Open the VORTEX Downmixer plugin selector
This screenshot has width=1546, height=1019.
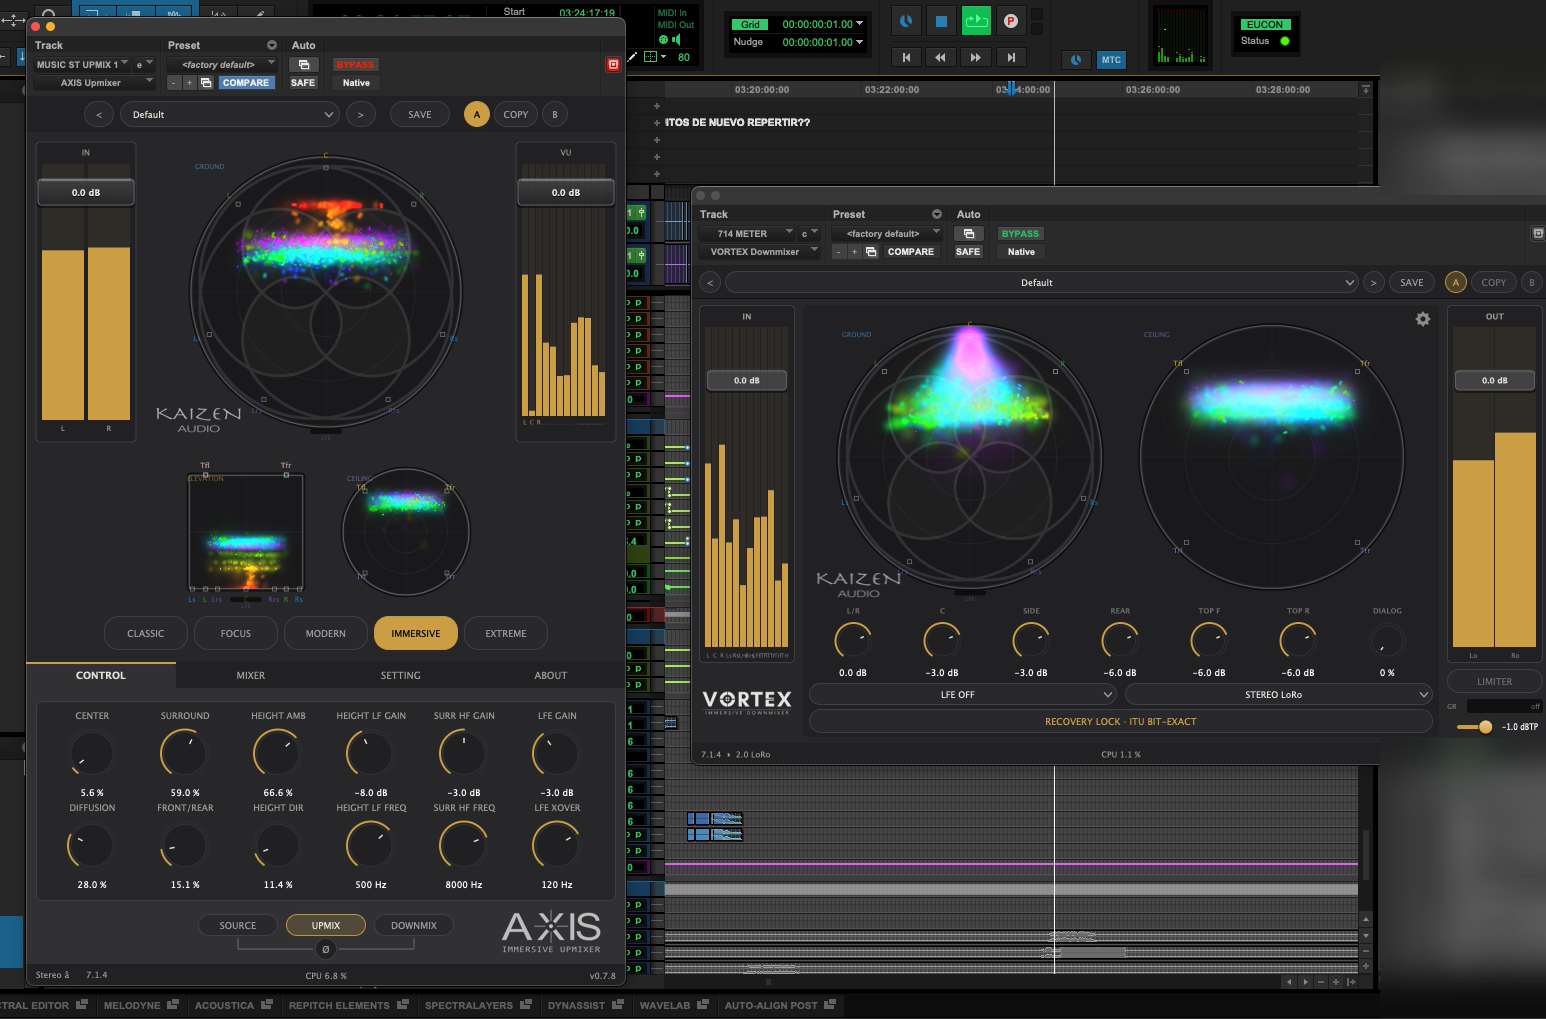pyautogui.click(x=759, y=252)
